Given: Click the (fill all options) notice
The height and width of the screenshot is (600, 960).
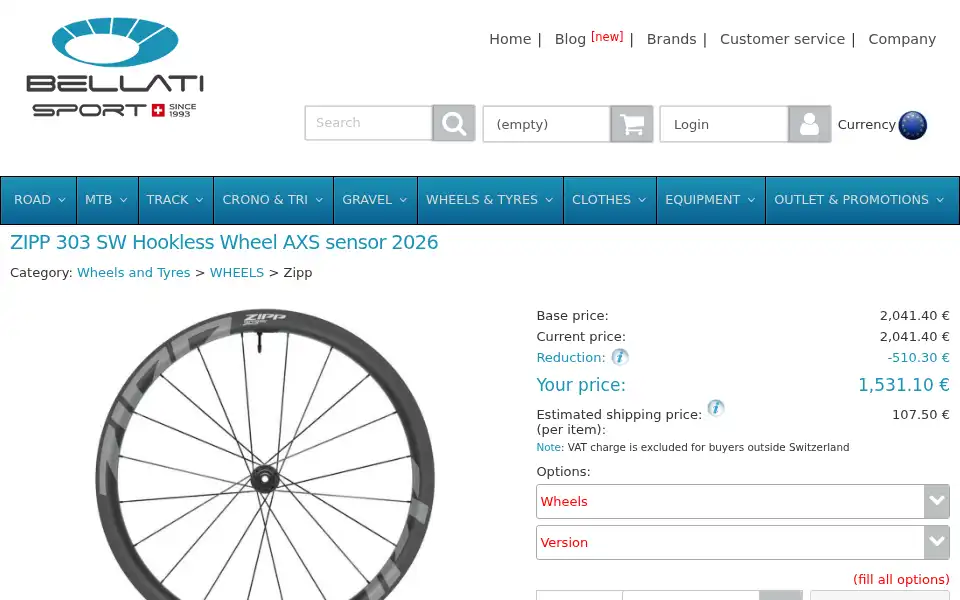Looking at the screenshot, I should 901,579.
